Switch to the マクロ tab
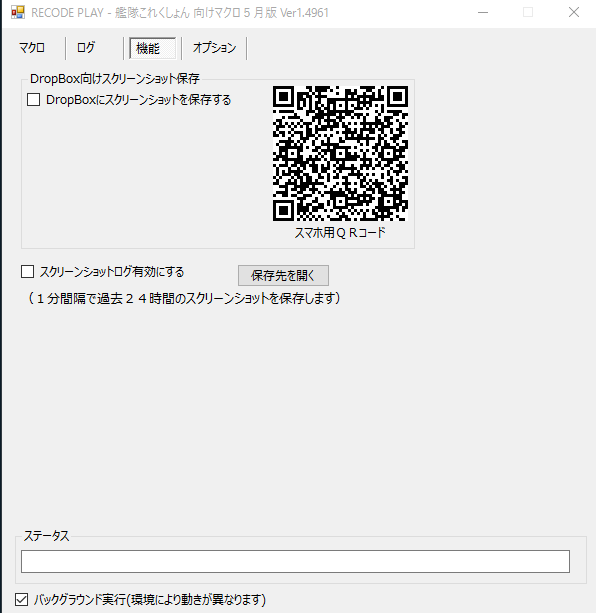 pos(32,48)
